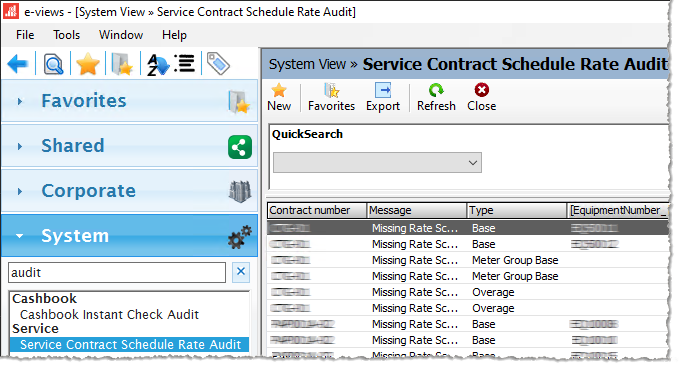Viewport: 679px width, 369px height.
Task: Select the first Meter Group Base row
Action: pos(468,260)
